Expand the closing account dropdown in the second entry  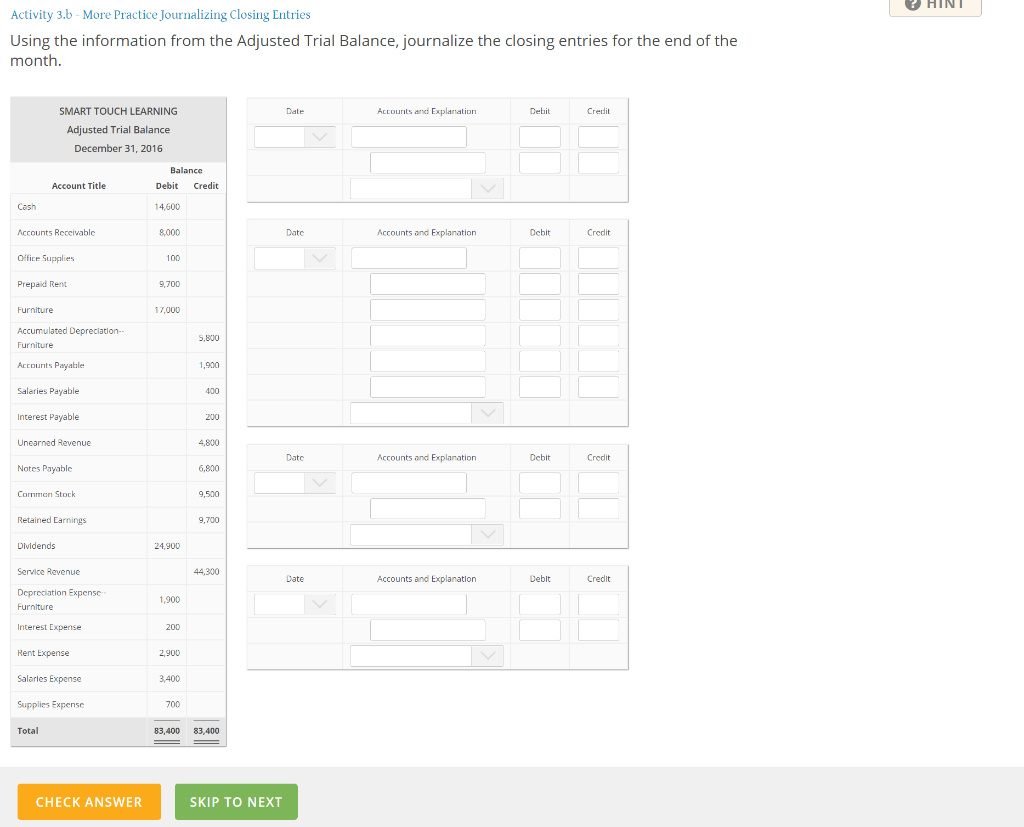click(487, 412)
